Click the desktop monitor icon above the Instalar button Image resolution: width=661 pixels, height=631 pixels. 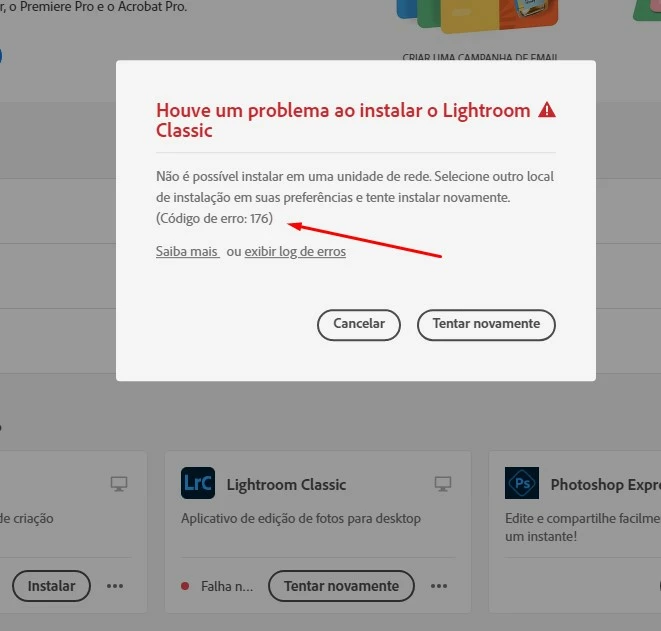(x=119, y=484)
